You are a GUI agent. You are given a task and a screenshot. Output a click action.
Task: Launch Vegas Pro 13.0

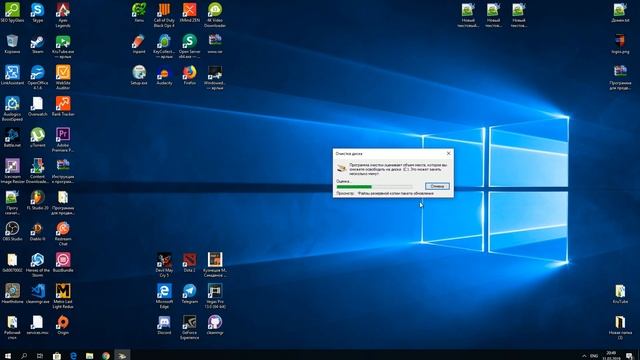[215, 296]
